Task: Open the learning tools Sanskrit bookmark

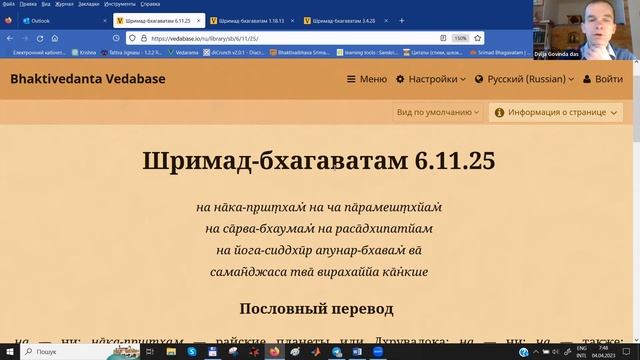Action: point(367,52)
